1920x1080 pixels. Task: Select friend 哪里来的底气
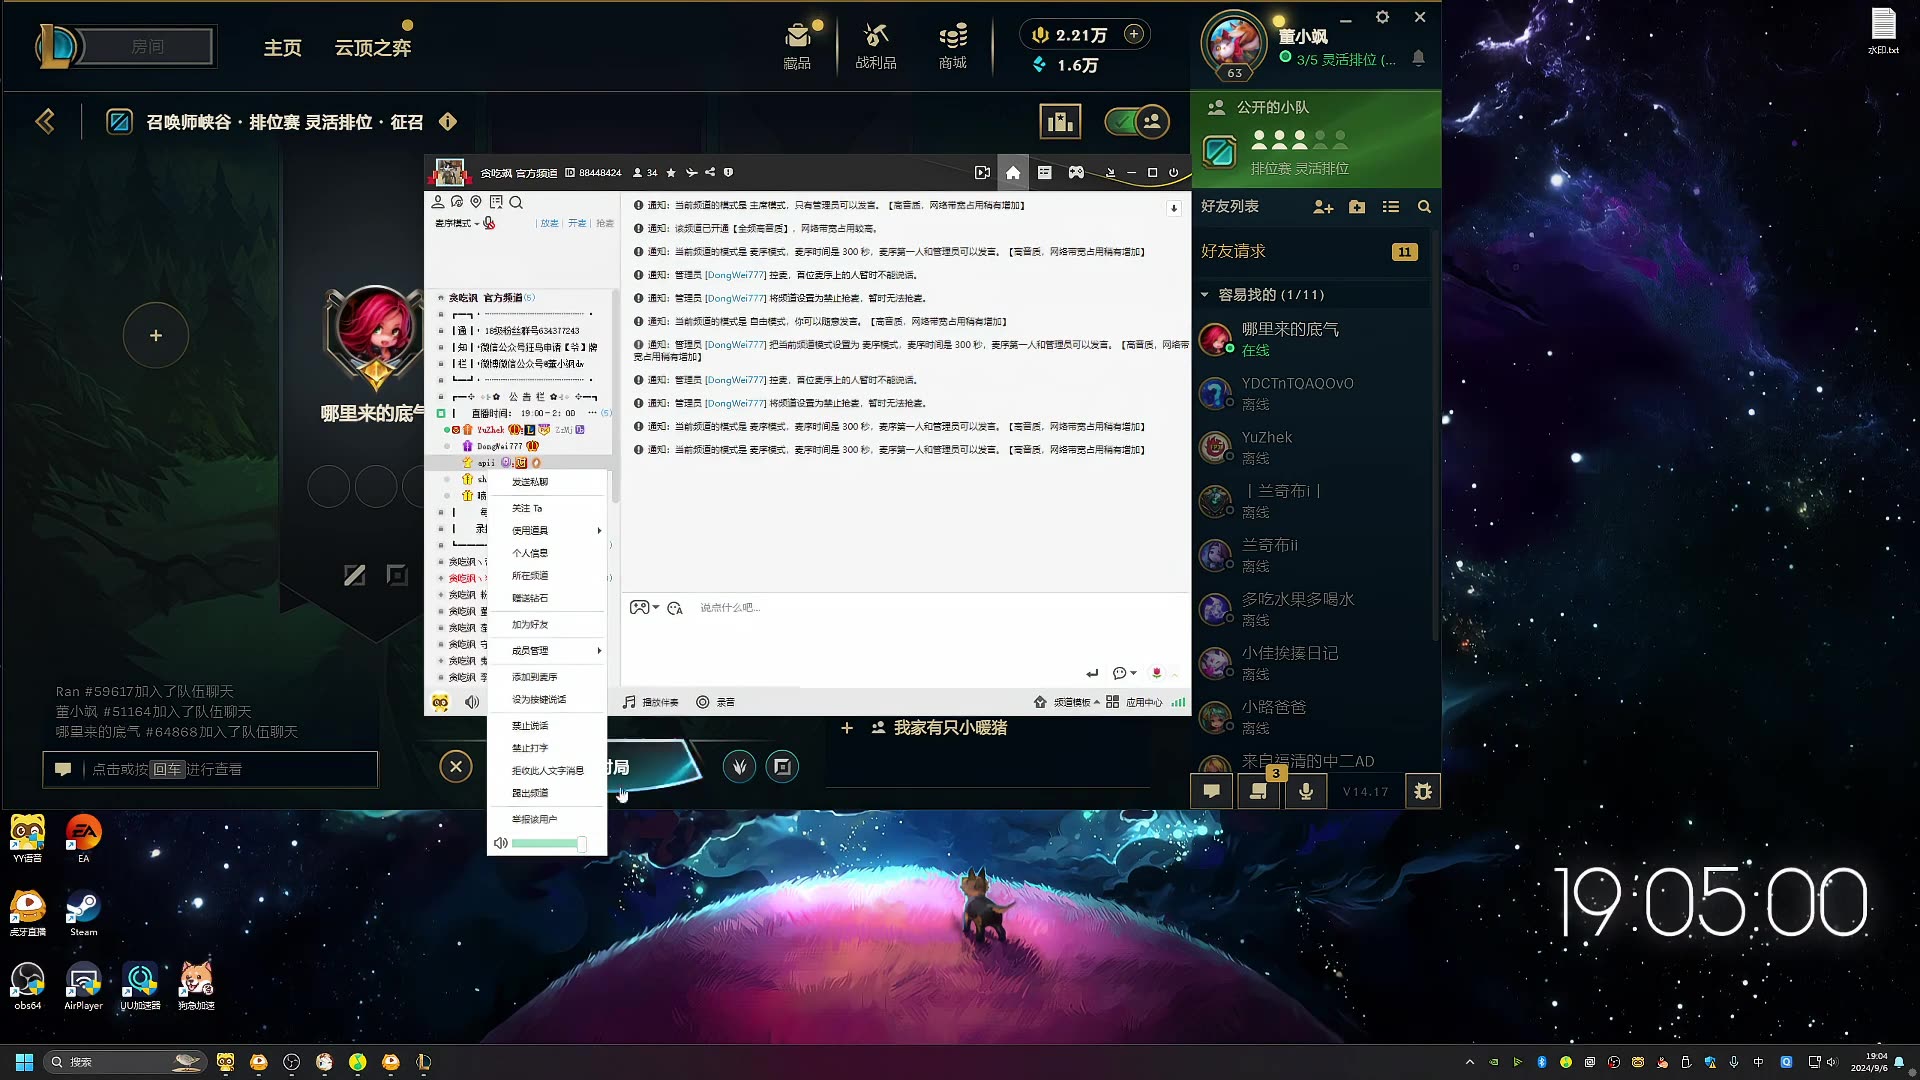click(x=1310, y=339)
